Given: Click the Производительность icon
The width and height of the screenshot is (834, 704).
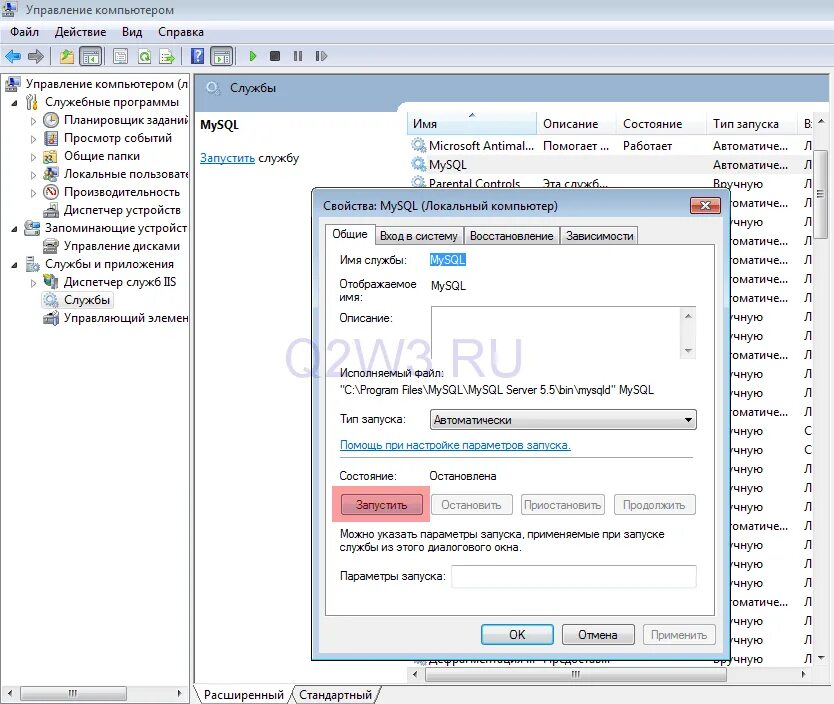Looking at the screenshot, I should [x=51, y=192].
